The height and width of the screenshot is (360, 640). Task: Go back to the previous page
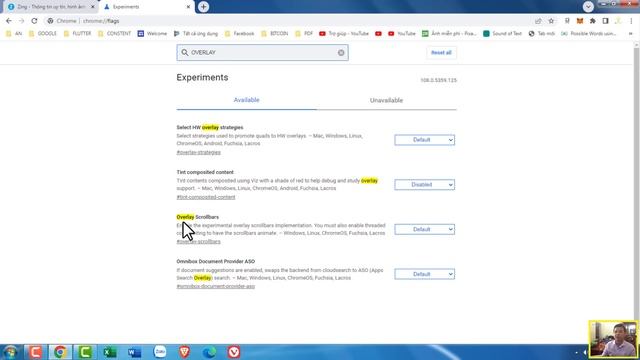9,21
